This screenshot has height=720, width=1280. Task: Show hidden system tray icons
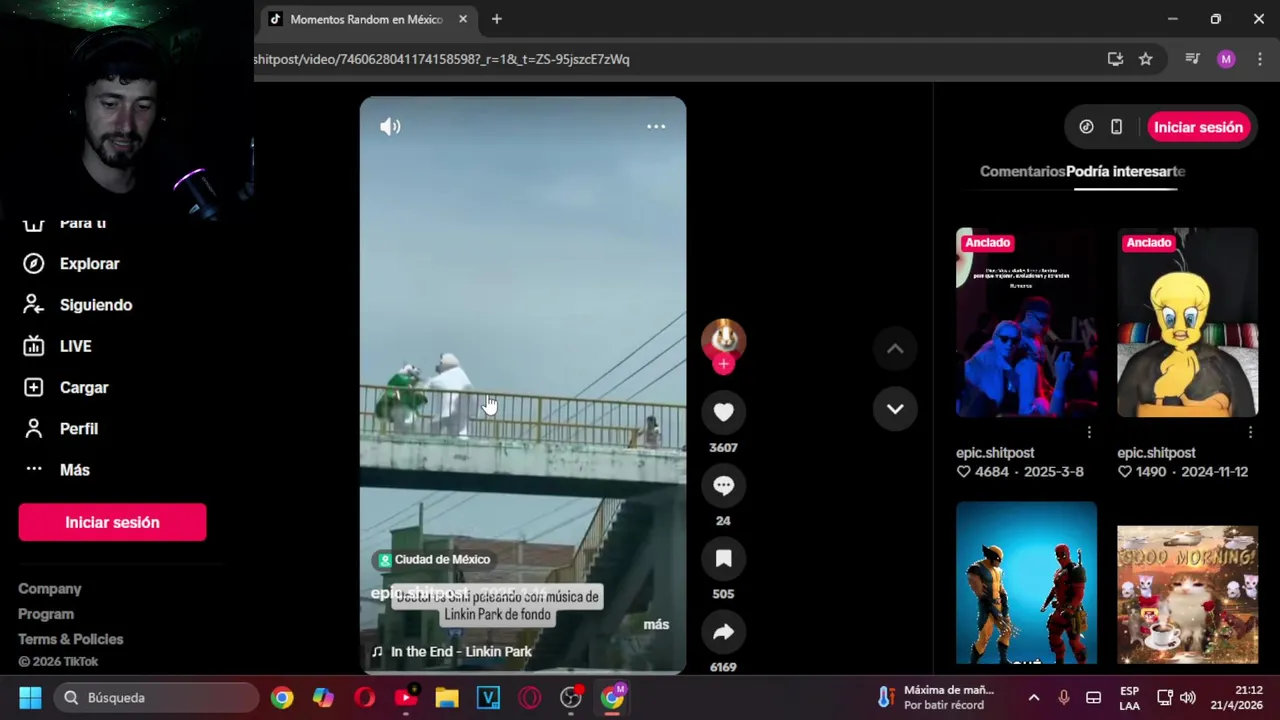(x=1034, y=698)
